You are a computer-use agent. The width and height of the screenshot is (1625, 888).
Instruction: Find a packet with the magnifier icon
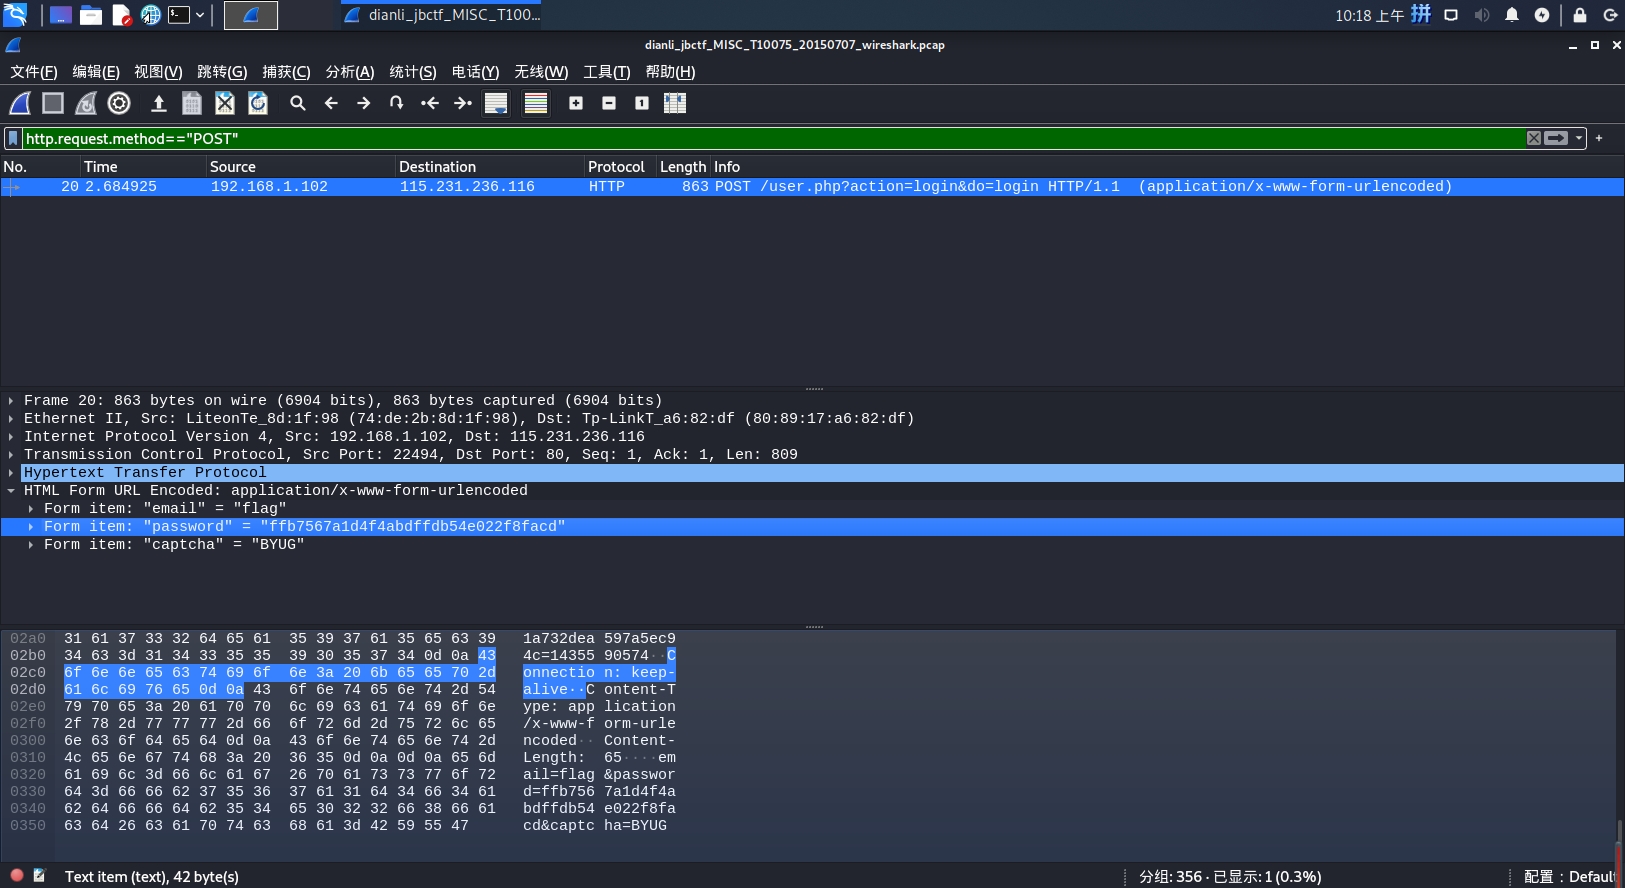(x=298, y=103)
